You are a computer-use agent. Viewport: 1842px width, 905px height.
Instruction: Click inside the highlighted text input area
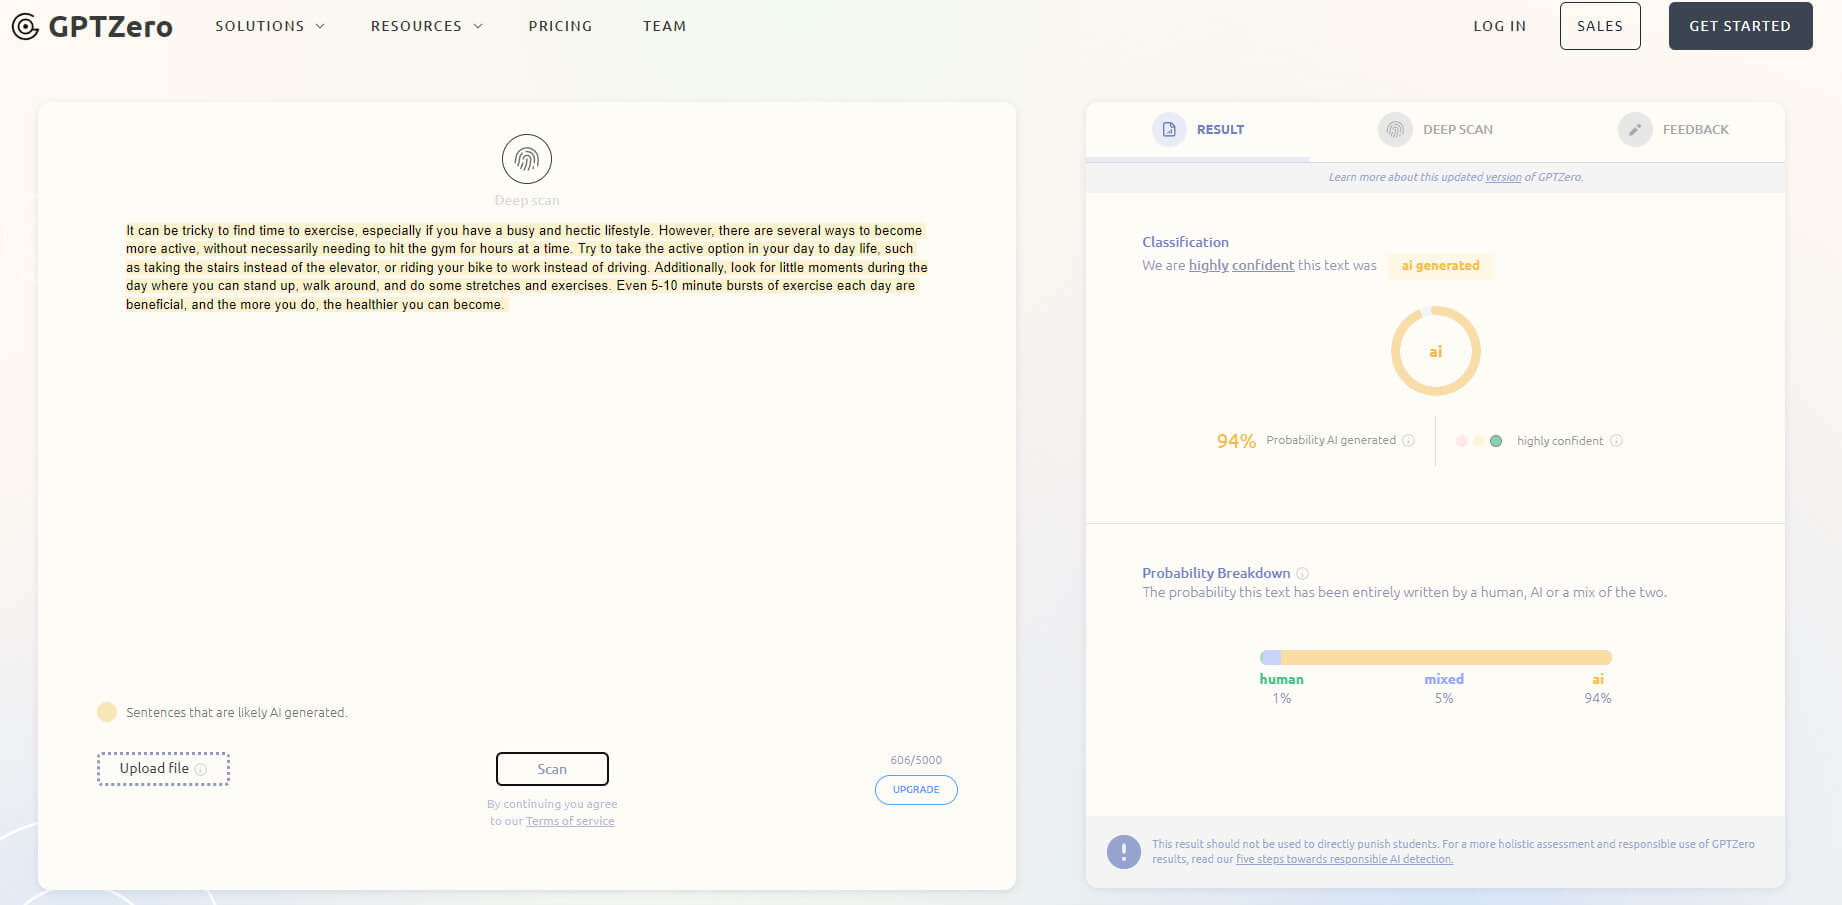click(x=526, y=267)
